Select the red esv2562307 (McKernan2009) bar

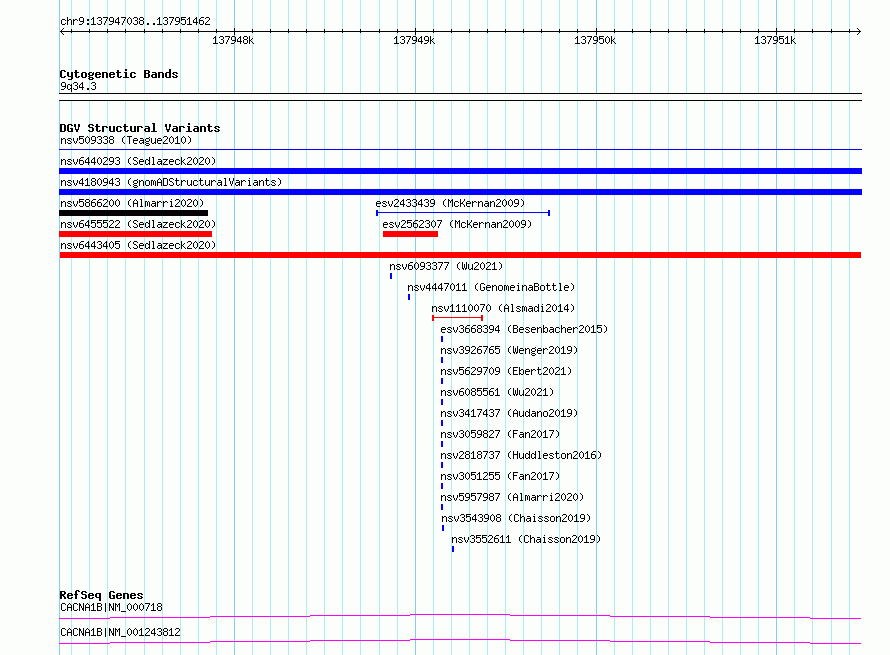410,234
